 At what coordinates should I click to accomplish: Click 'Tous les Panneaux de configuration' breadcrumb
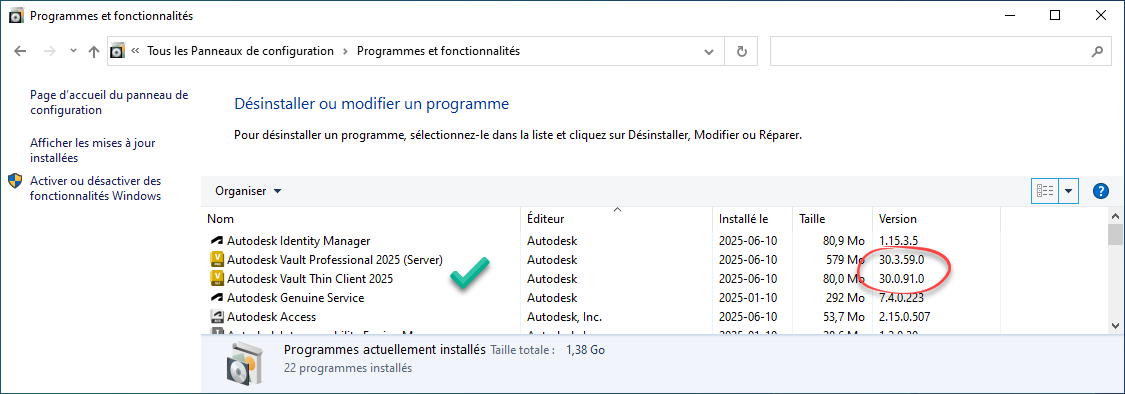[x=240, y=51]
